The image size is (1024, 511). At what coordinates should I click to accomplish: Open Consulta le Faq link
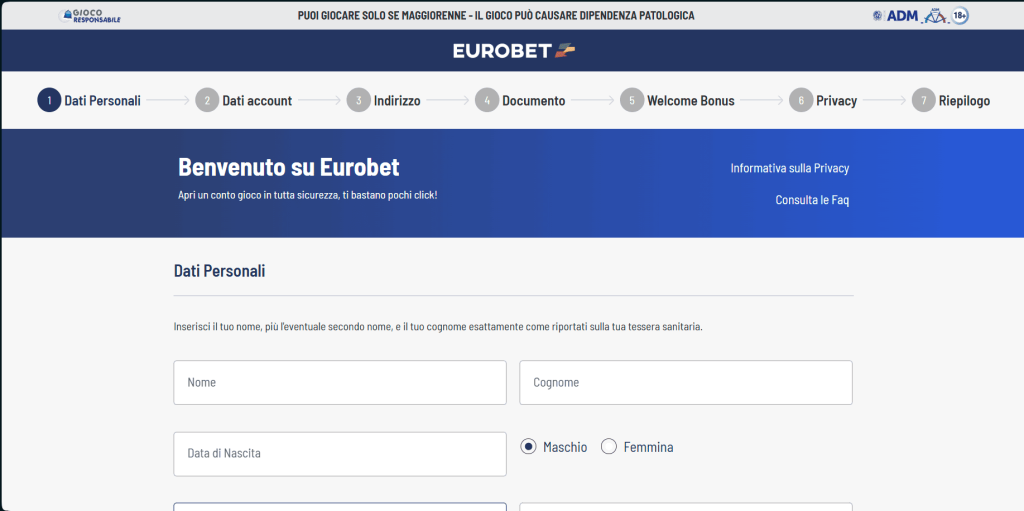[x=812, y=200]
